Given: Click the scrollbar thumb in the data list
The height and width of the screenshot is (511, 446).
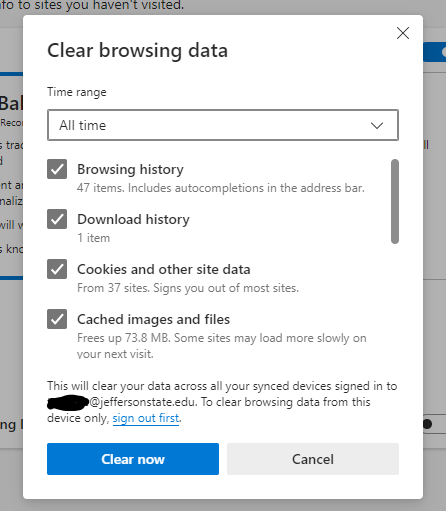Looking at the screenshot, I should pos(395,201).
